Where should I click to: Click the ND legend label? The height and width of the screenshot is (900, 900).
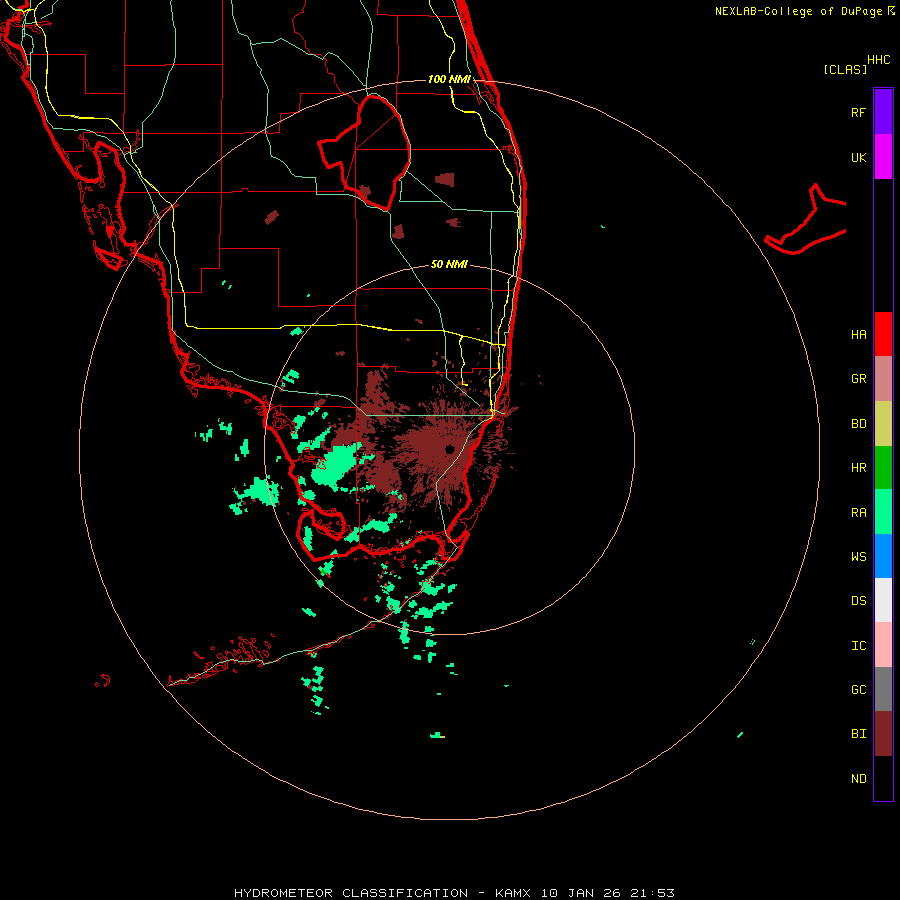pos(858,779)
